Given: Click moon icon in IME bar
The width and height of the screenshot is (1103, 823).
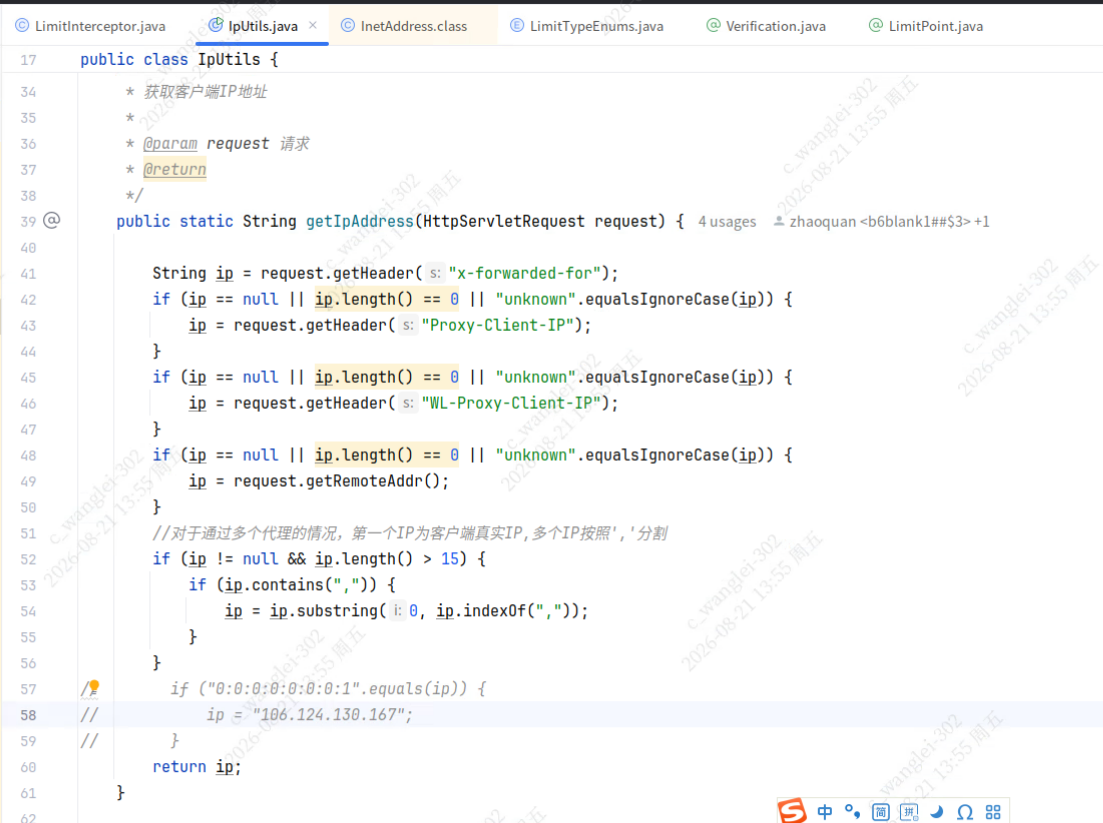Looking at the screenshot, I should pos(937,812).
